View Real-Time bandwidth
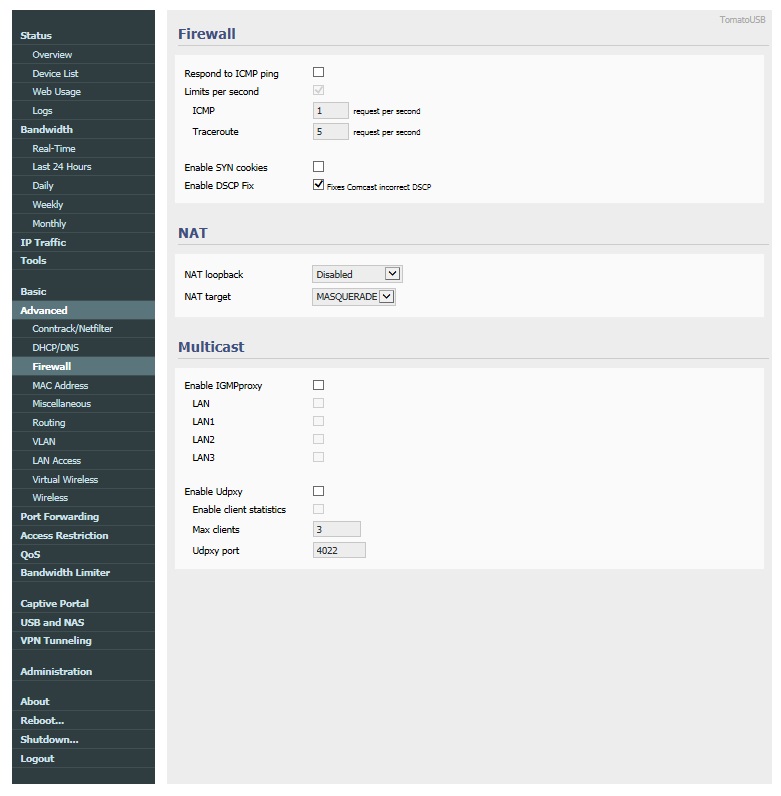This screenshot has height=796, width=781. coord(84,148)
